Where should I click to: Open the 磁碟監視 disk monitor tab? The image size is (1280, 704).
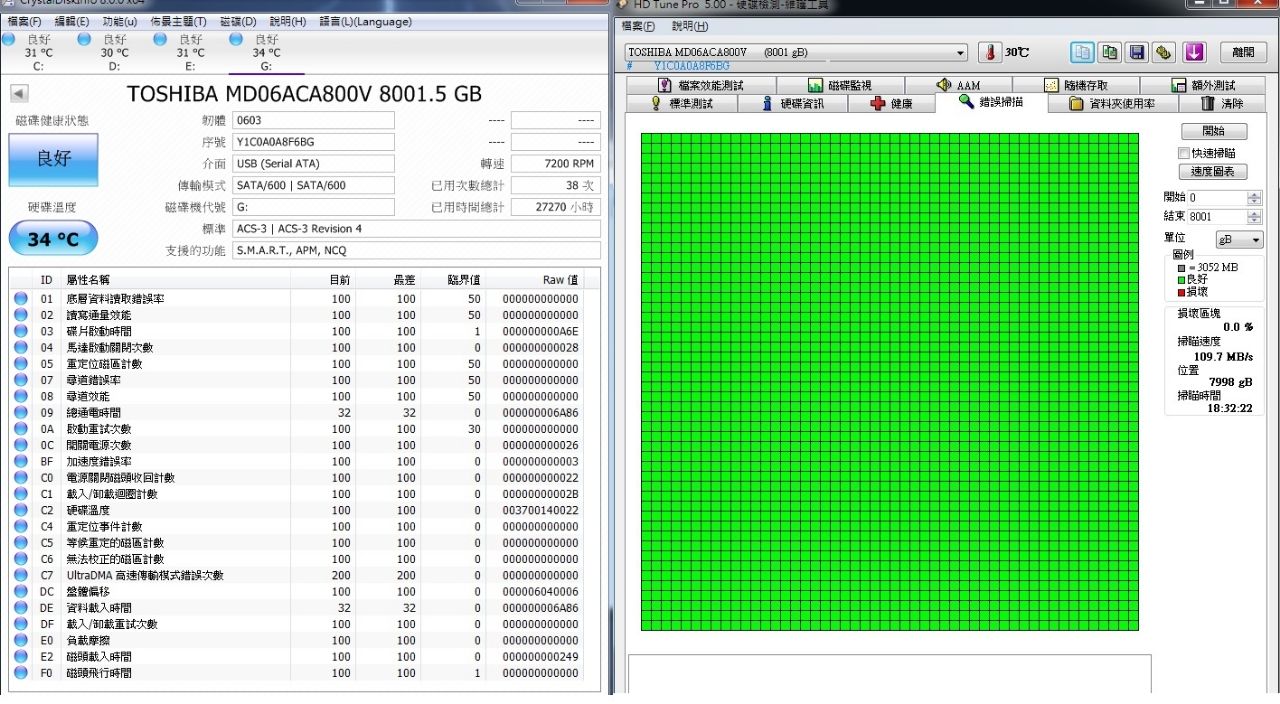839,85
